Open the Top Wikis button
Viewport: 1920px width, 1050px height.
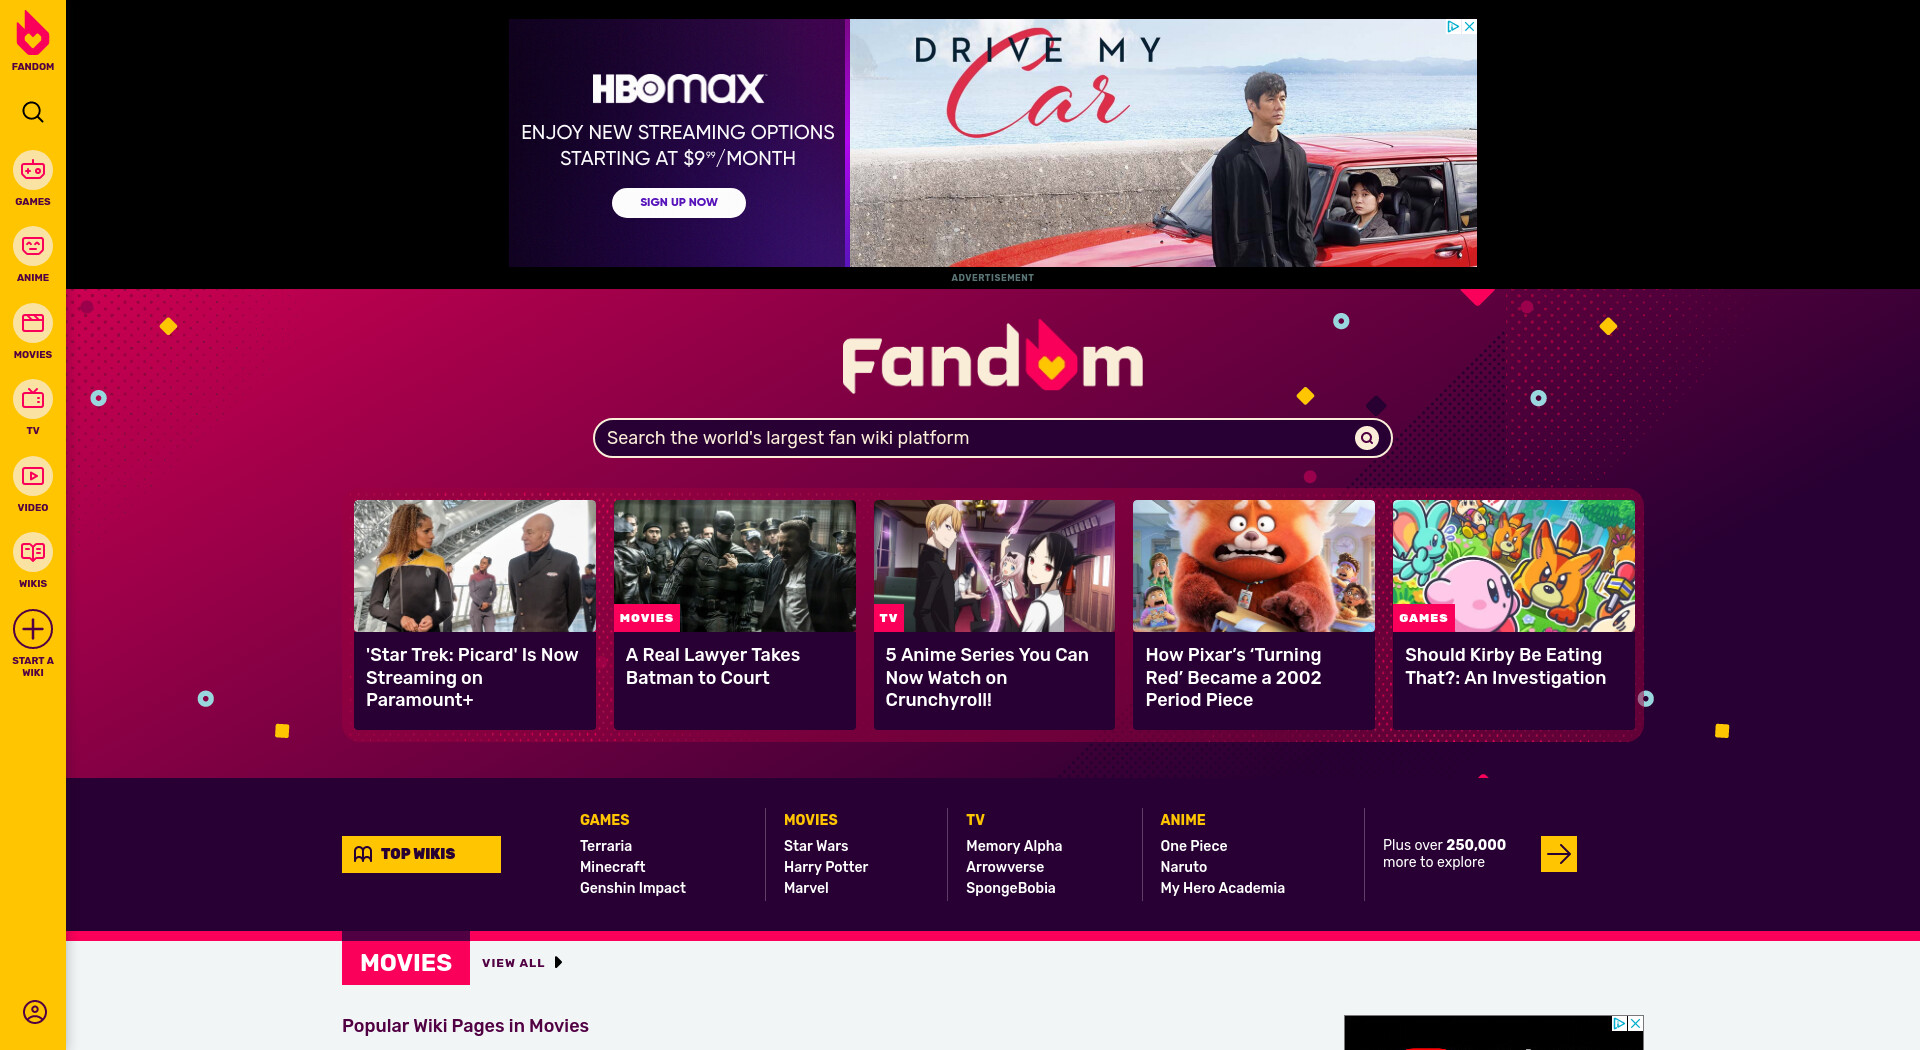tap(421, 854)
